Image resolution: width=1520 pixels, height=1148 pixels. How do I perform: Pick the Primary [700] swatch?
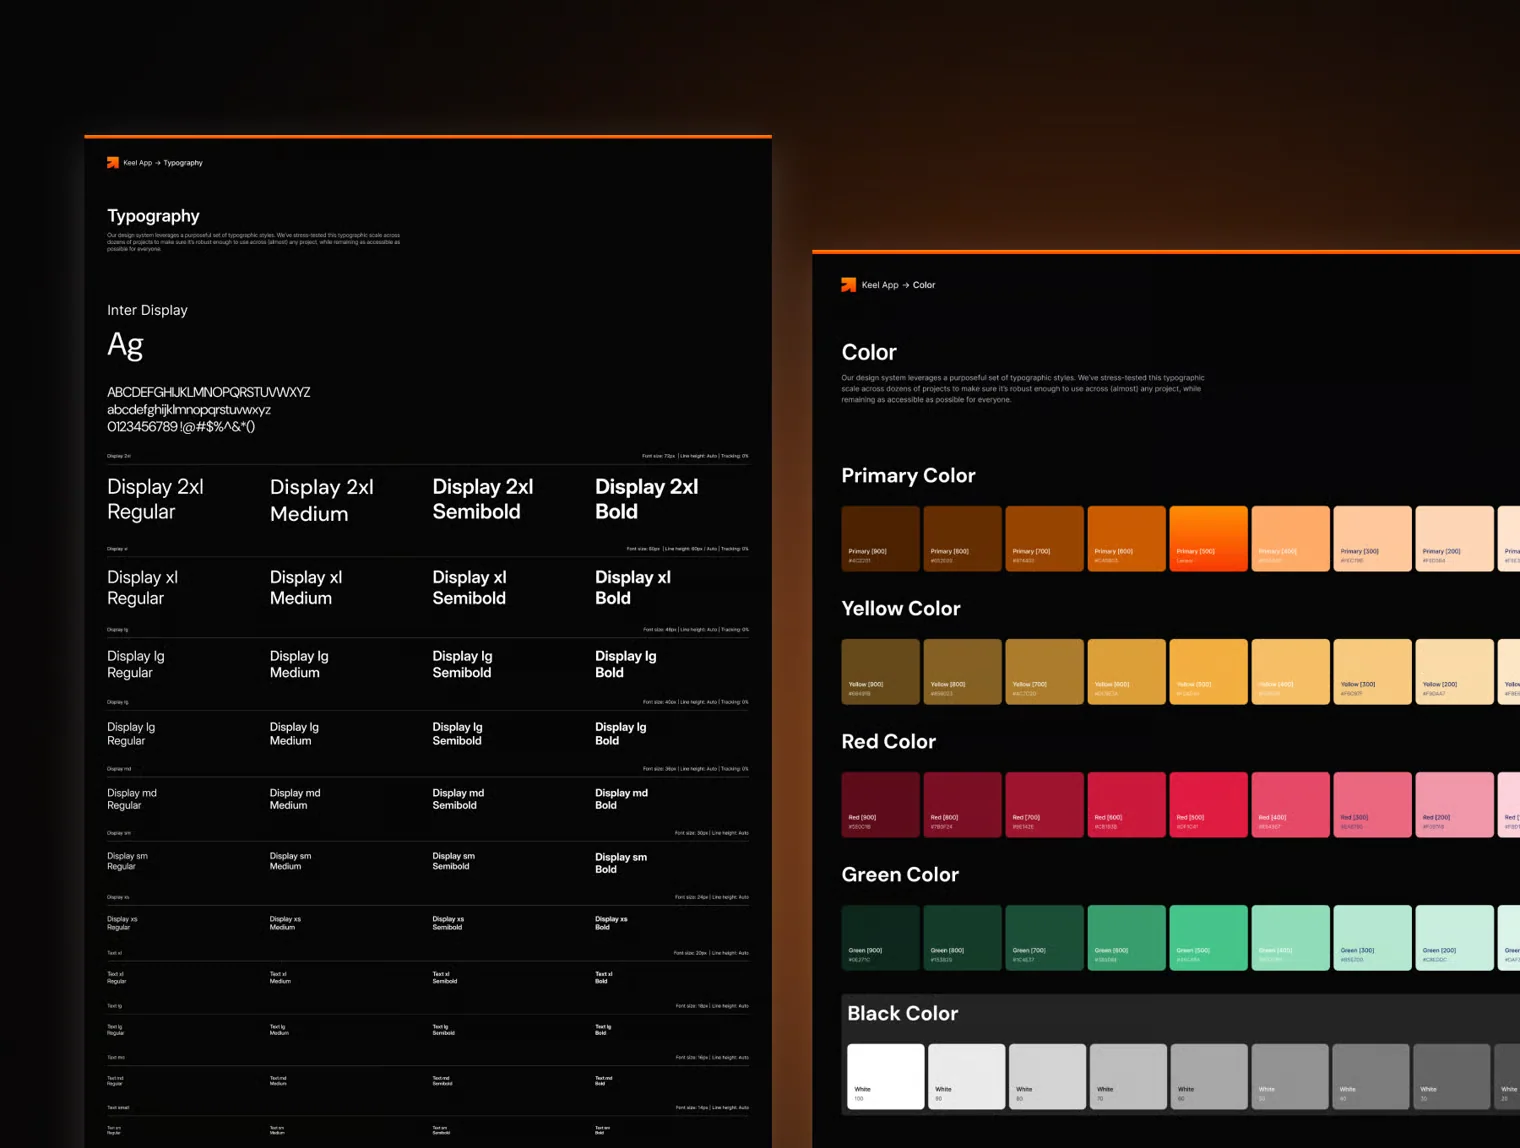pos(1044,539)
